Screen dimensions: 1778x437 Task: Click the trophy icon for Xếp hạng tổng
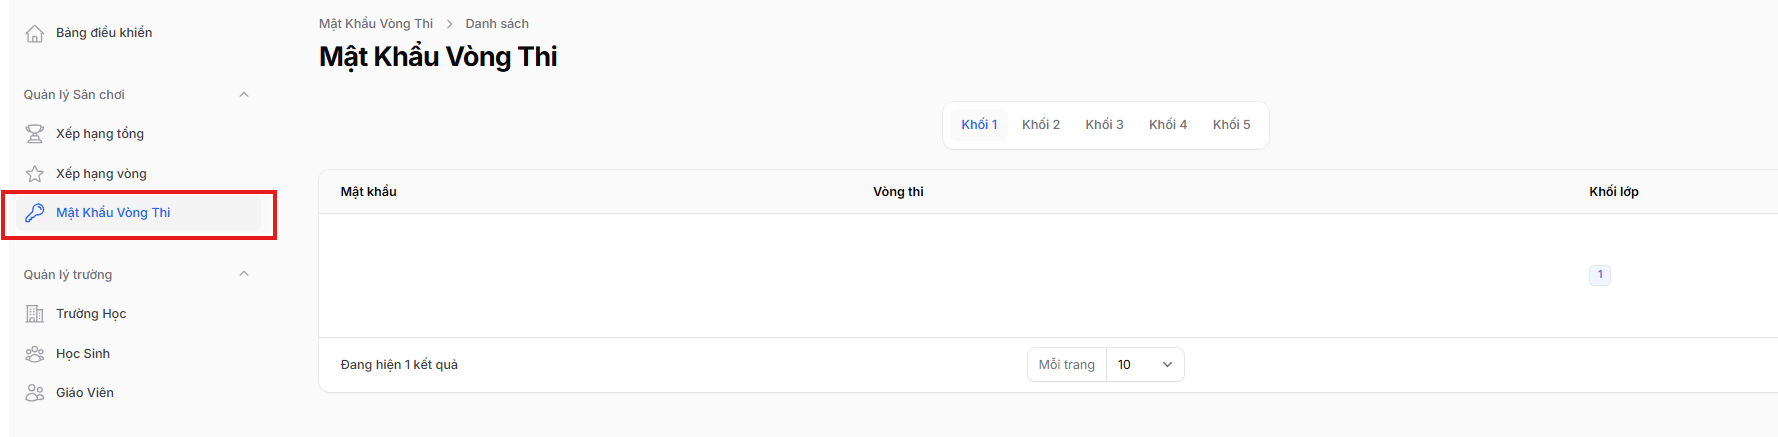35,134
